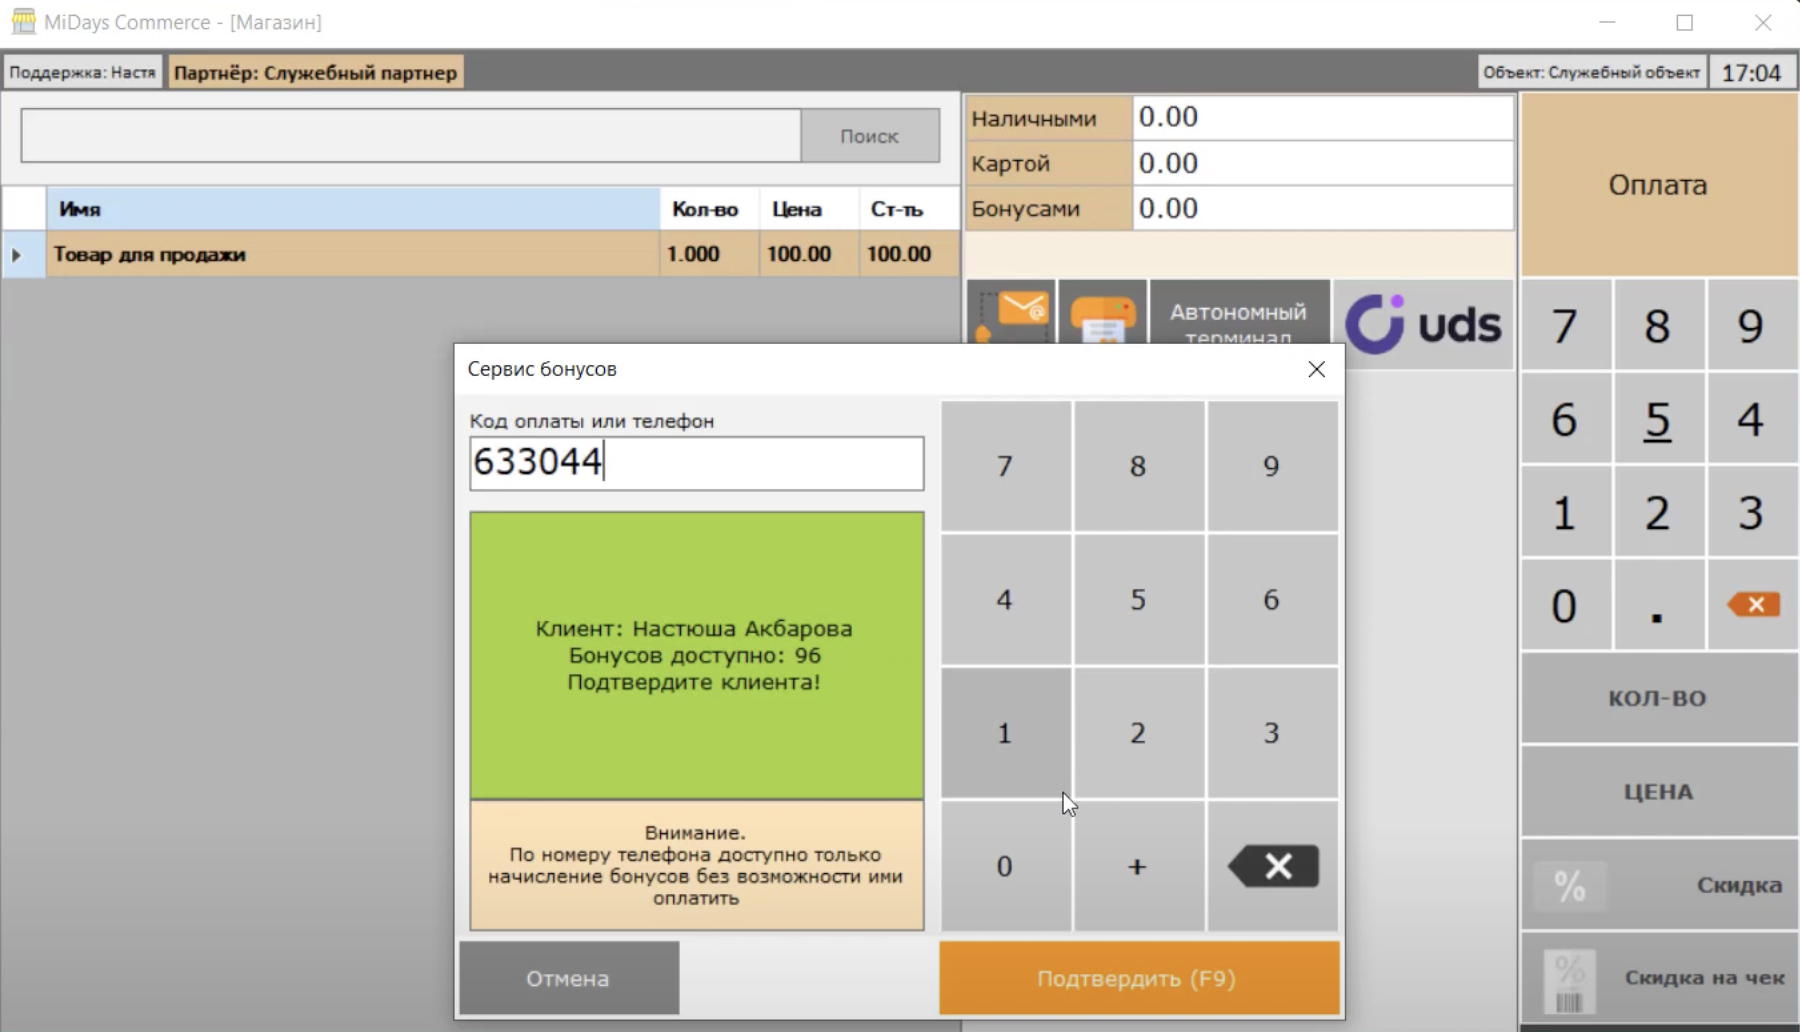Image resolution: width=1800 pixels, height=1032 pixels.
Task: Click the КОЛ-ВО quantity button
Action: point(1659,698)
